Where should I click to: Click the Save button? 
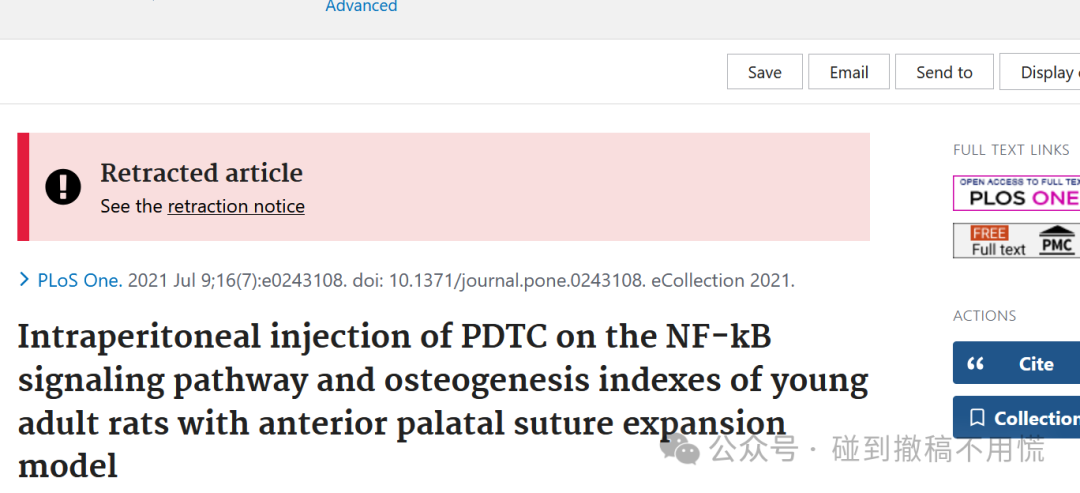pyautogui.click(x=765, y=72)
